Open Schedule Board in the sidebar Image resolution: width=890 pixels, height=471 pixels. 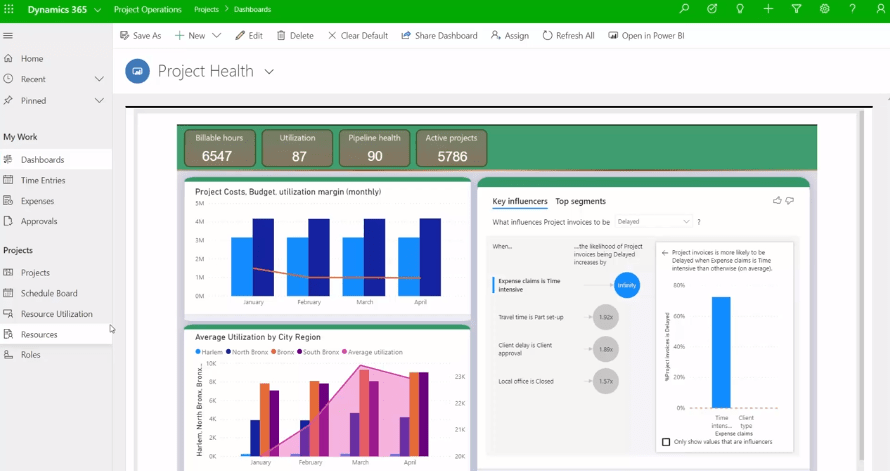click(x=49, y=293)
